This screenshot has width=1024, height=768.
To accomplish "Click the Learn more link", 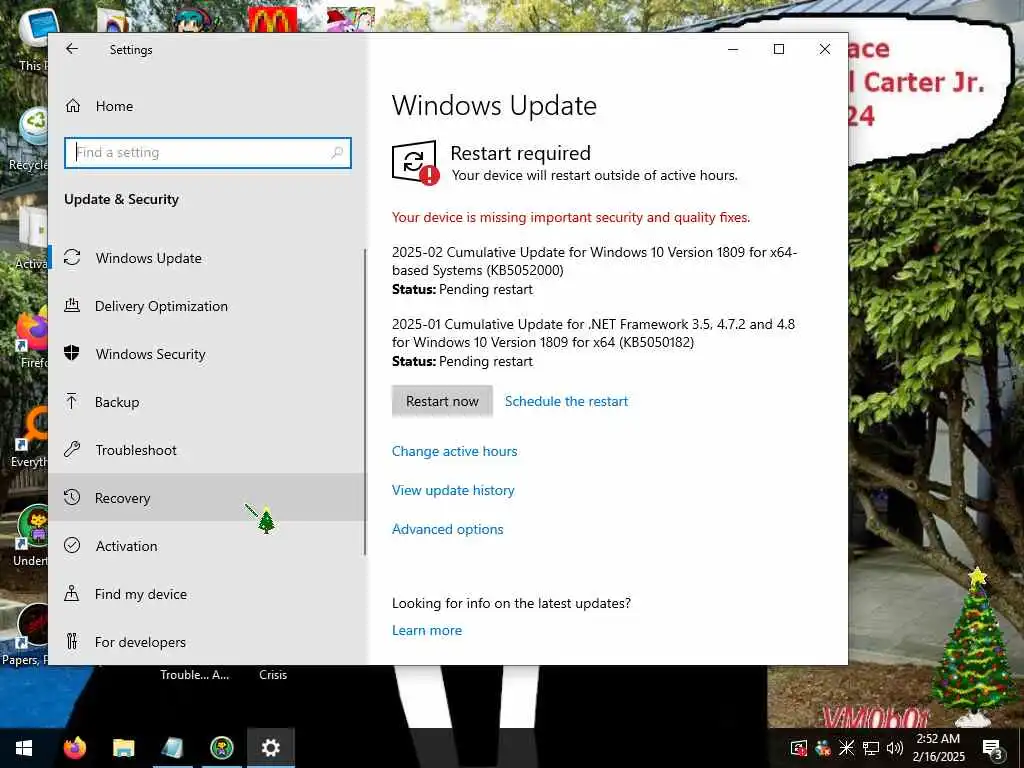I will point(427,630).
